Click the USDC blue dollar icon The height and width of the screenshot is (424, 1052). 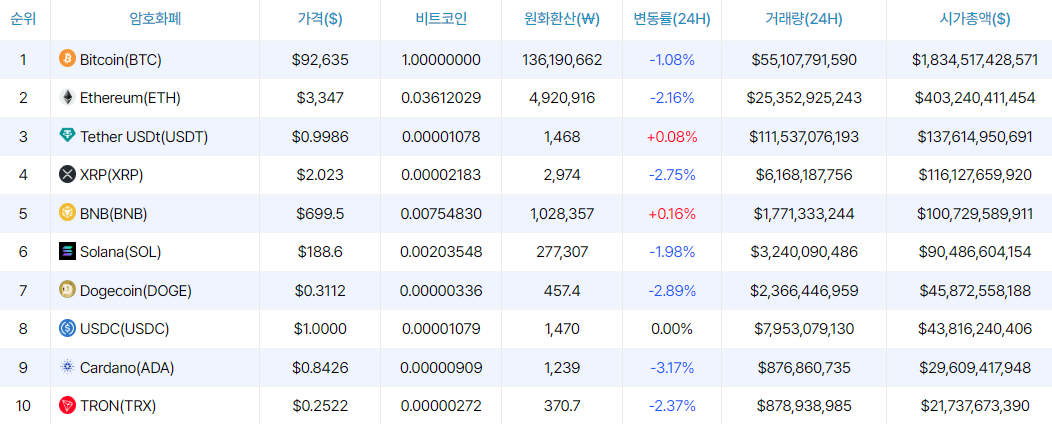coord(67,329)
